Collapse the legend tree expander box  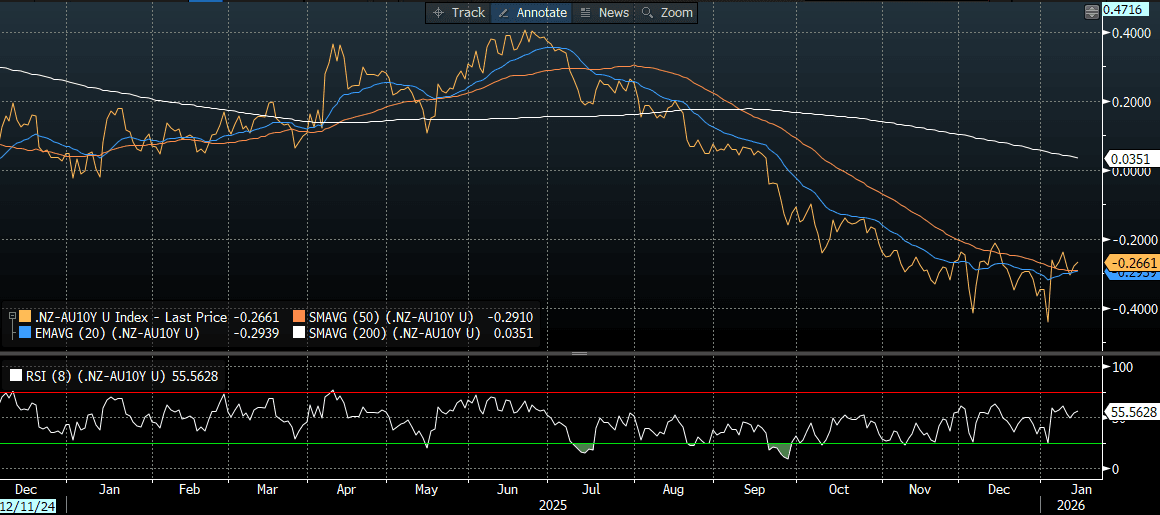(x=11, y=317)
